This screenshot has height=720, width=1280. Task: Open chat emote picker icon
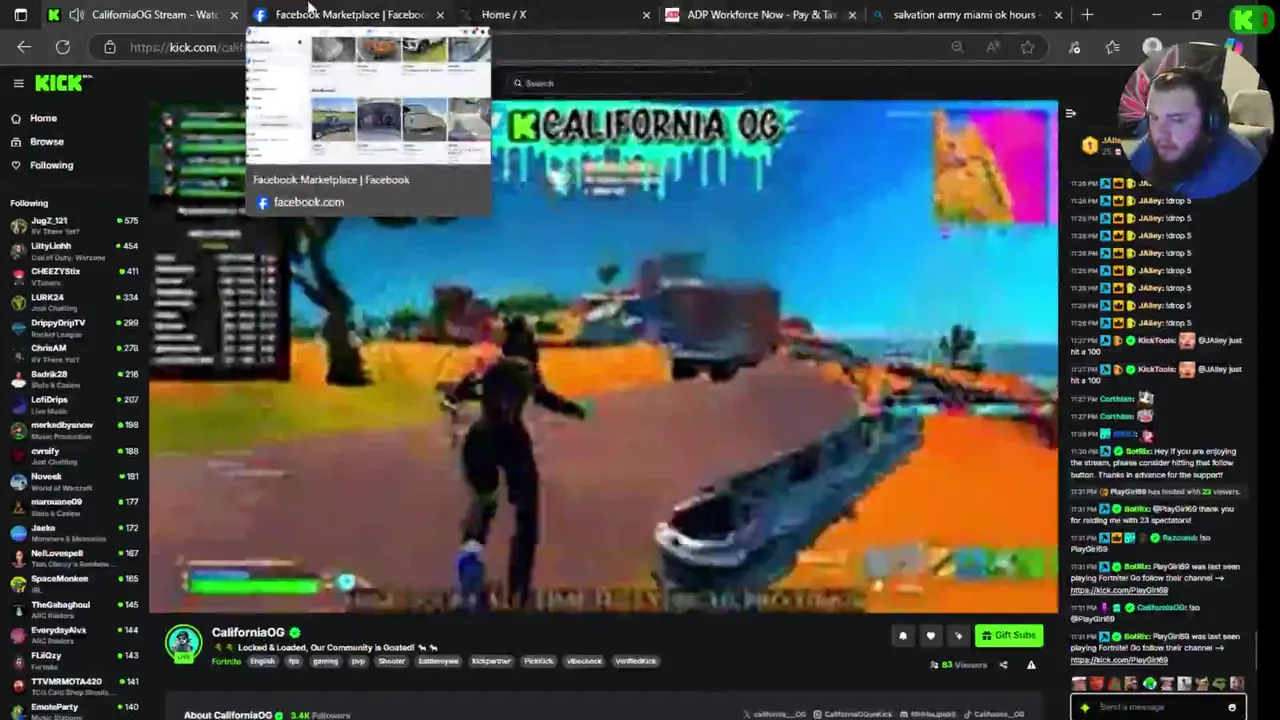tap(1232, 707)
